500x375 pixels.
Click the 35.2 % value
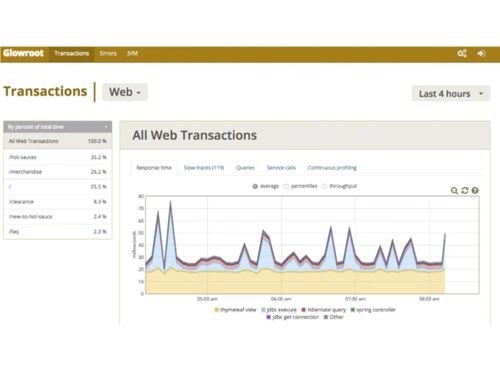98,157
